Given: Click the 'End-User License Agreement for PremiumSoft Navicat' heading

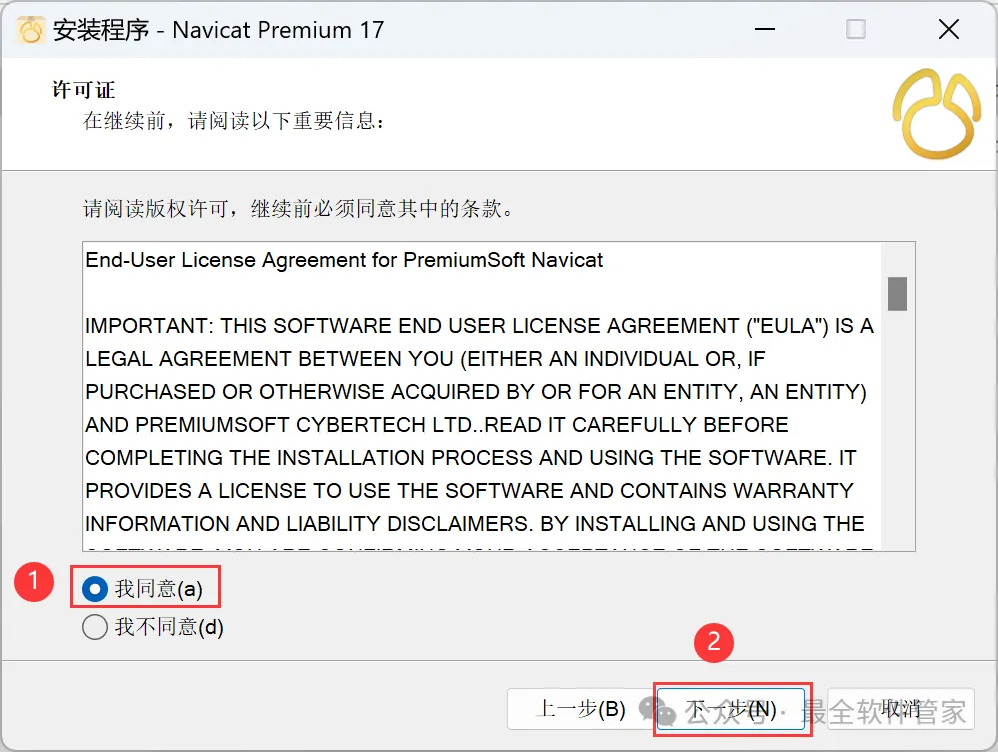Looking at the screenshot, I should tap(344, 260).
